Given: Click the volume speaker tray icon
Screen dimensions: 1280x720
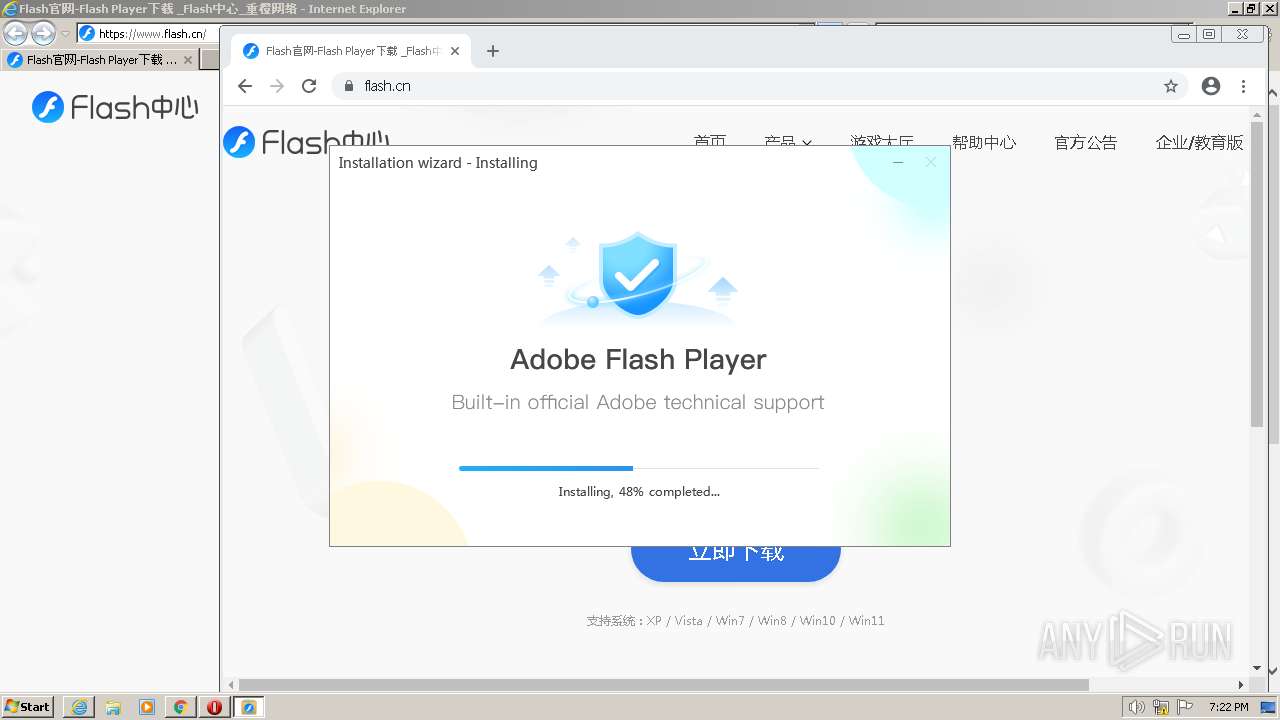Looking at the screenshot, I should [1137, 707].
